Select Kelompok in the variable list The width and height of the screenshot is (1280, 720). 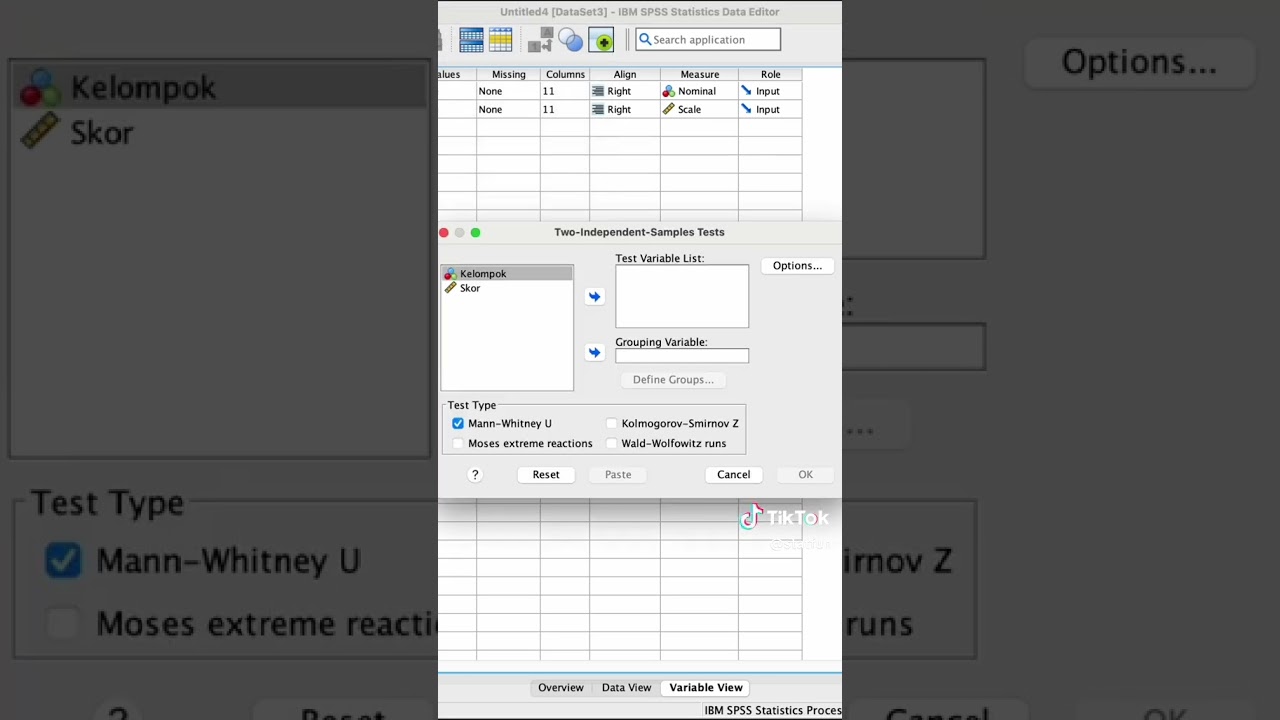(x=507, y=274)
